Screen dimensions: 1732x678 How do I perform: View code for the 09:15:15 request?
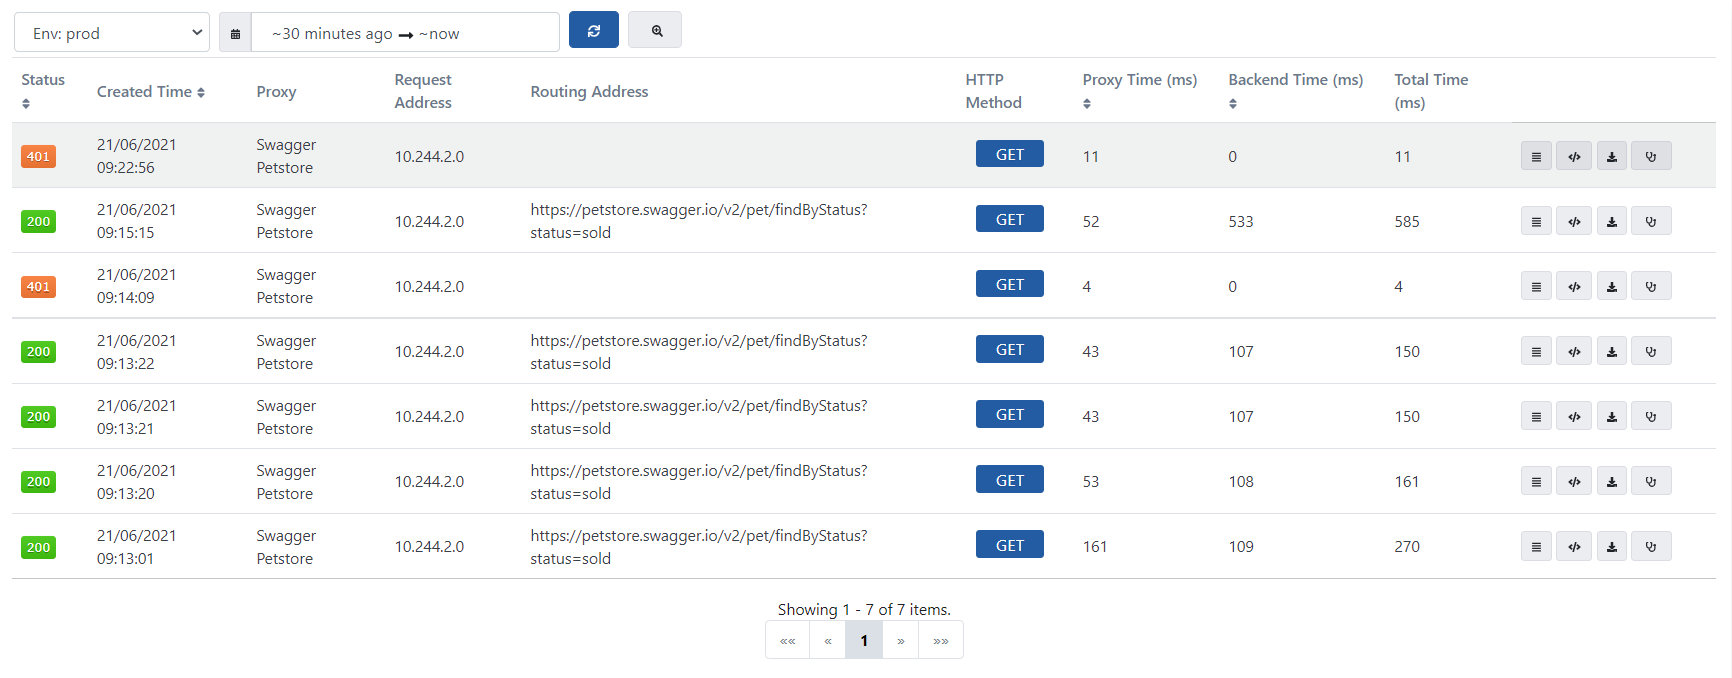click(x=1574, y=221)
